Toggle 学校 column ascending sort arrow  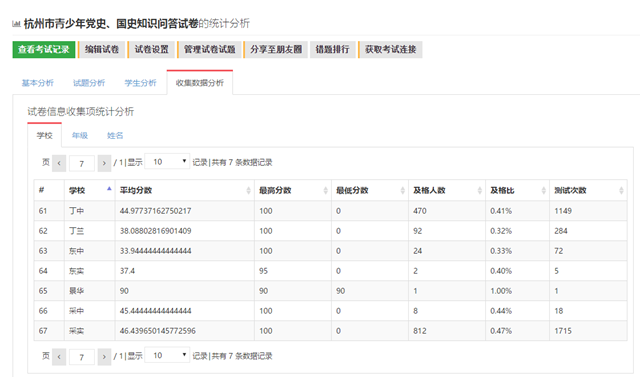tap(109, 188)
